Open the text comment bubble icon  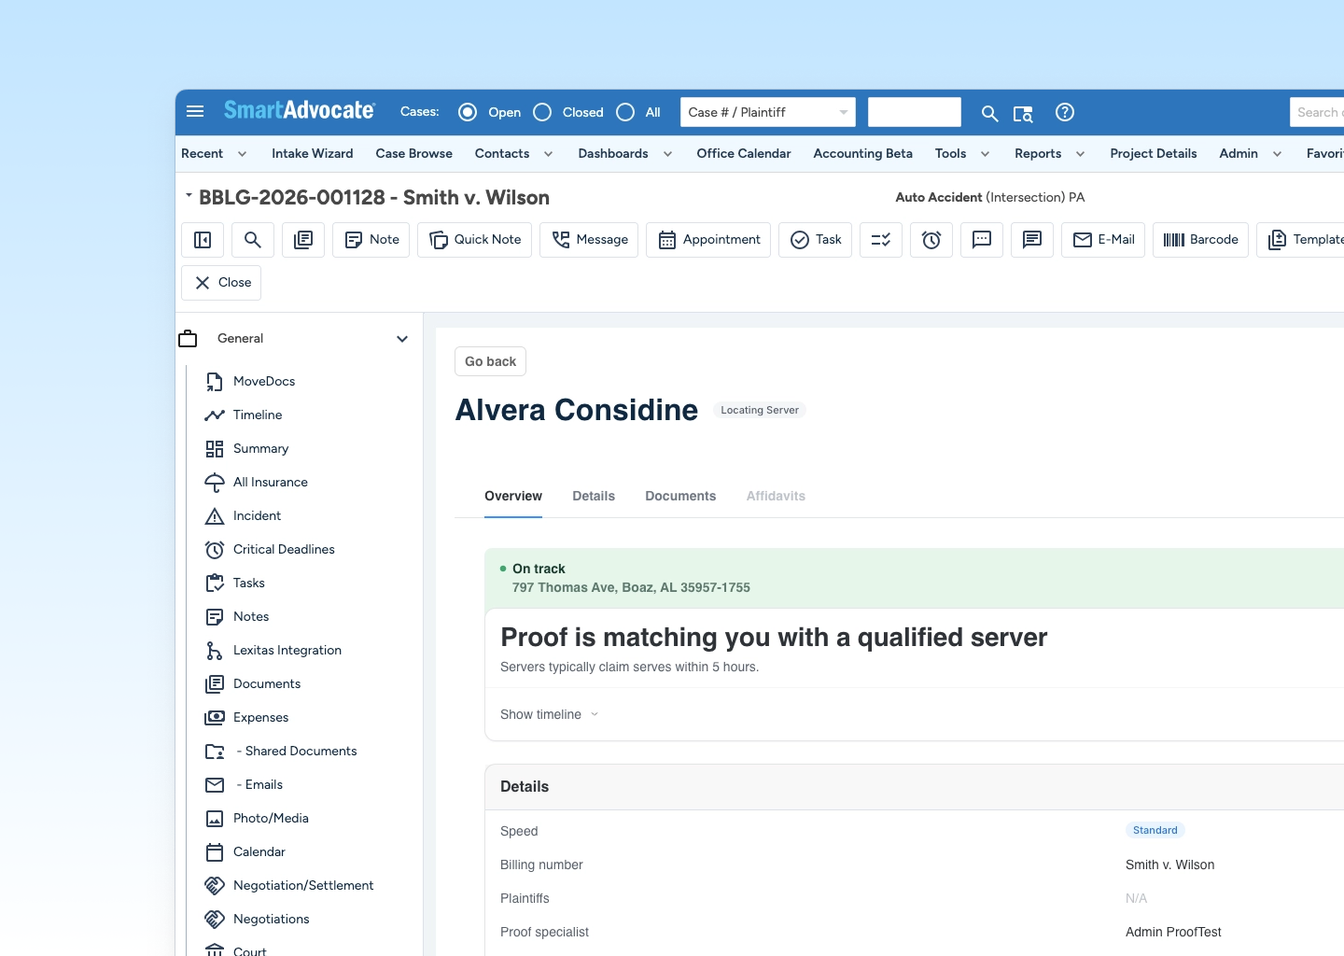(1032, 240)
